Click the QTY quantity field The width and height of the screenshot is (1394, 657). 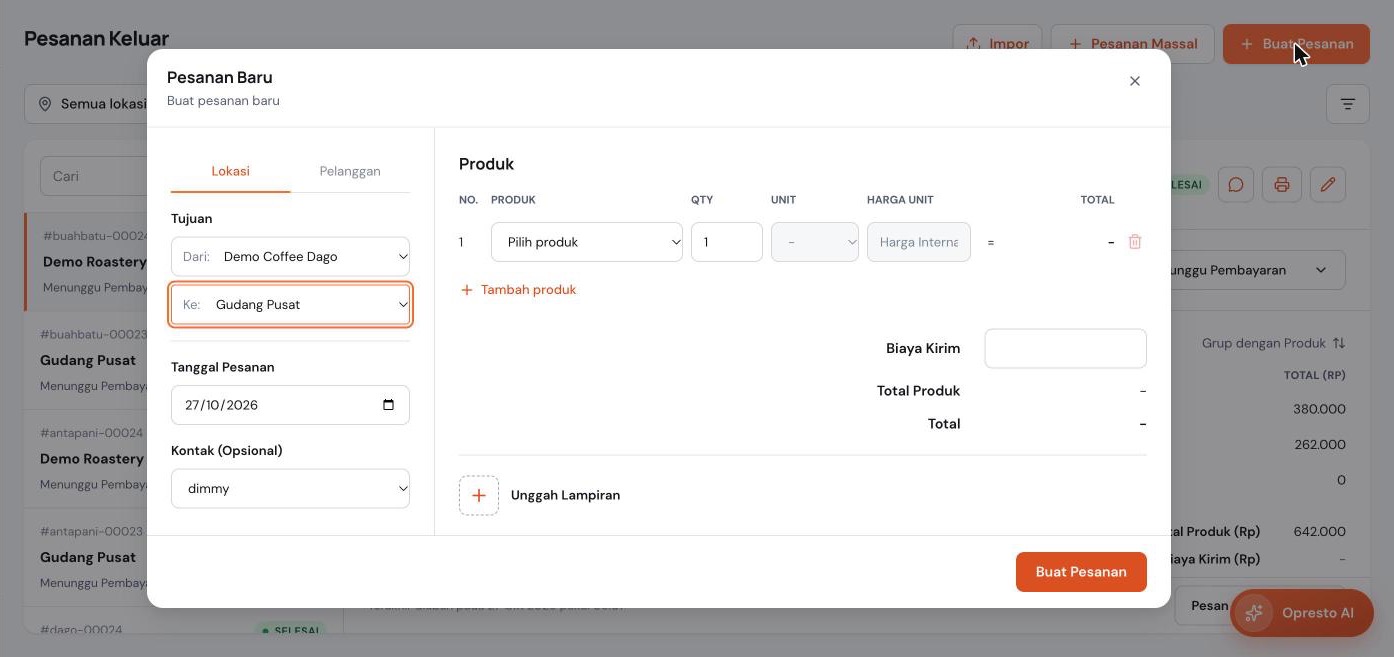727,242
